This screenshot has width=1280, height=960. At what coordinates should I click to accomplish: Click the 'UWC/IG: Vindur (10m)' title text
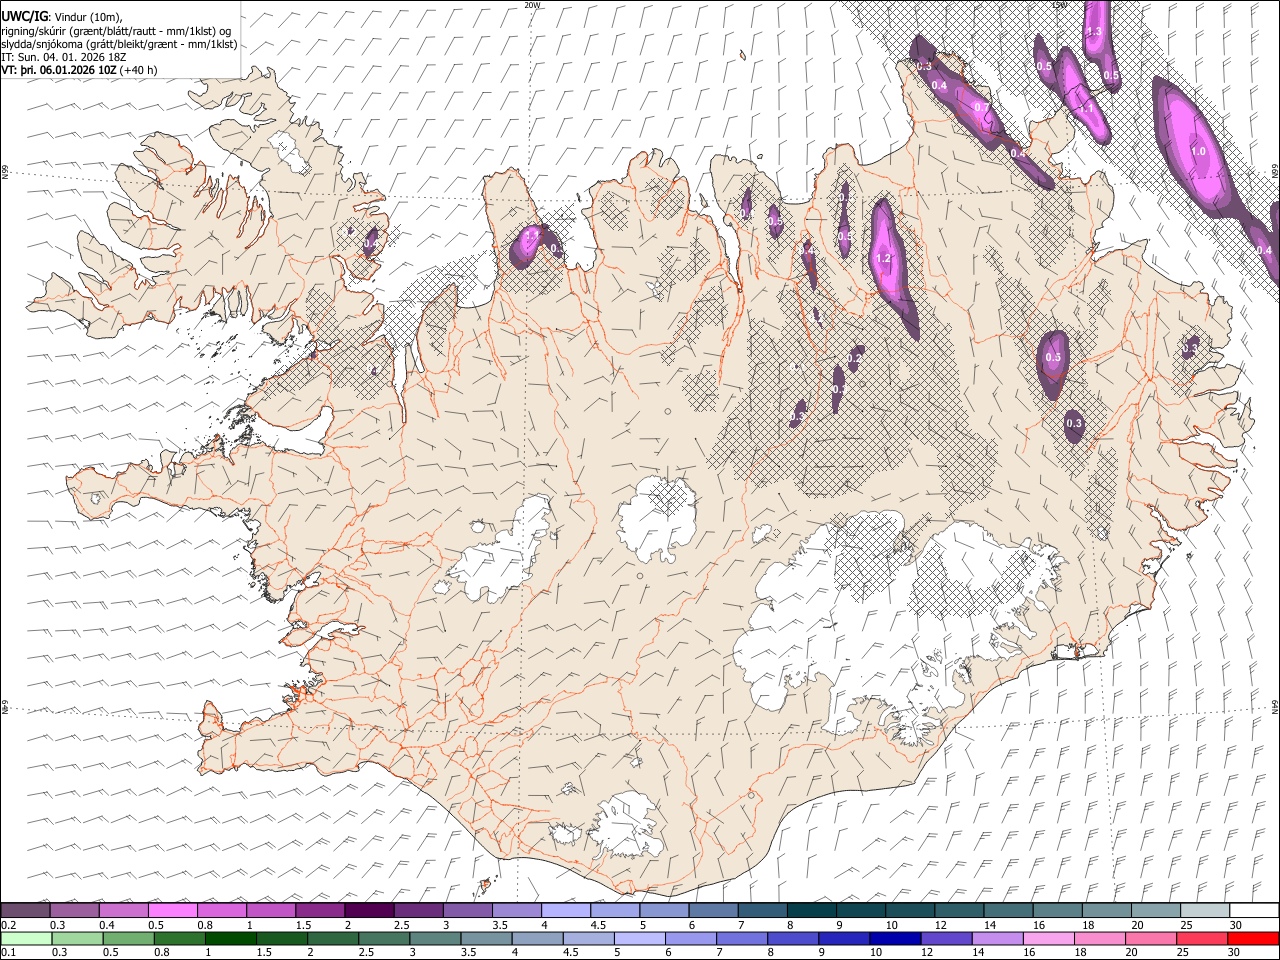62,16
